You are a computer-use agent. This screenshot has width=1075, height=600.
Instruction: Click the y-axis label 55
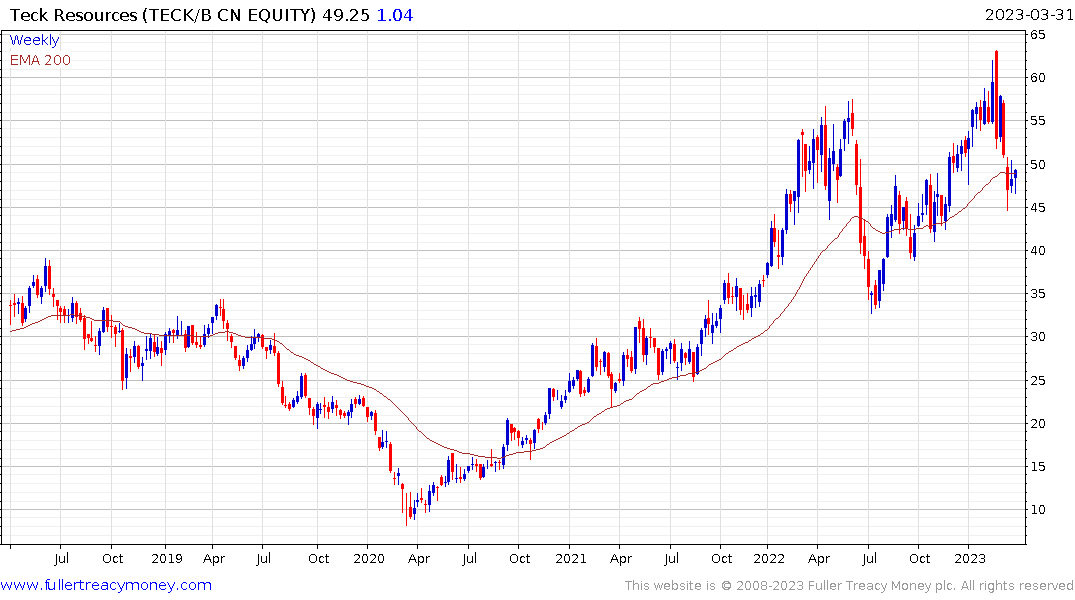coord(1037,121)
